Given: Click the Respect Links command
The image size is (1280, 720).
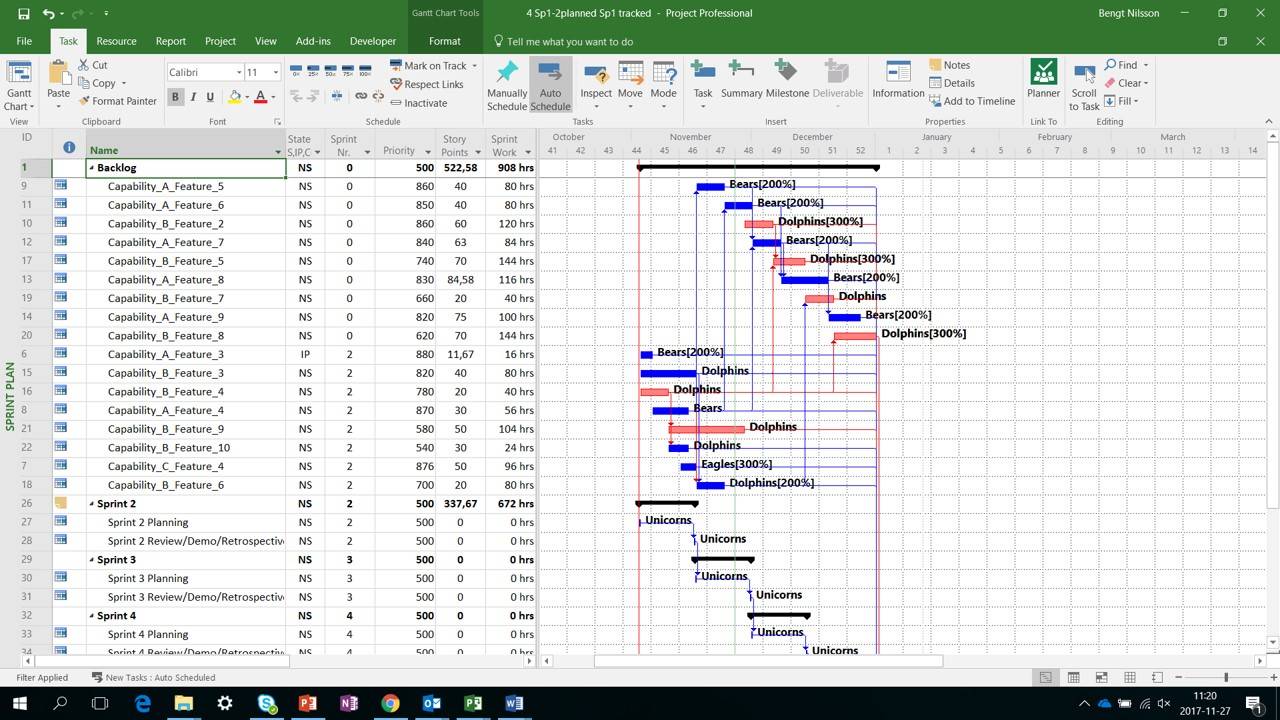Looking at the screenshot, I should pos(426,85).
